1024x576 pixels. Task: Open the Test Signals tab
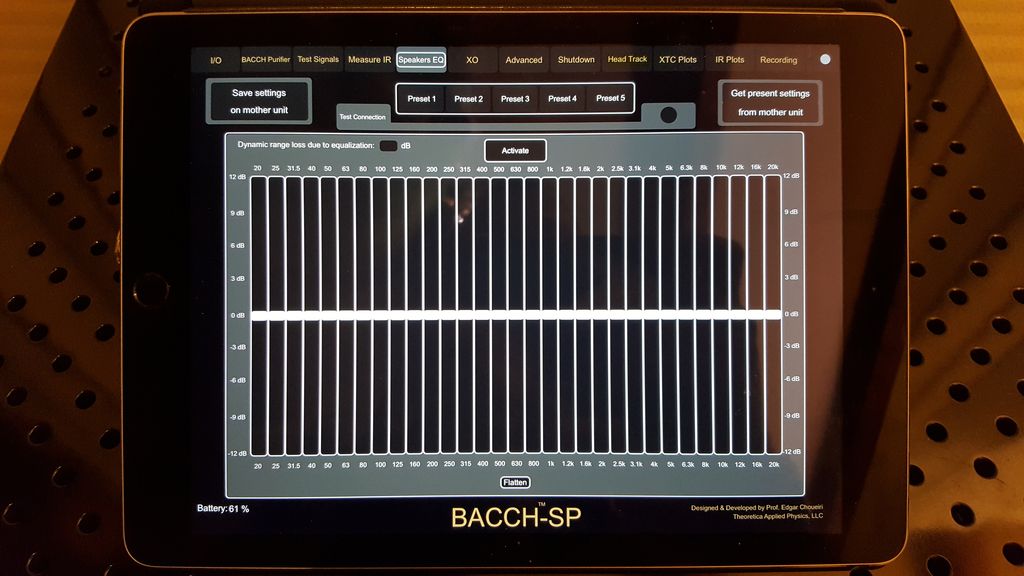click(318, 59)
